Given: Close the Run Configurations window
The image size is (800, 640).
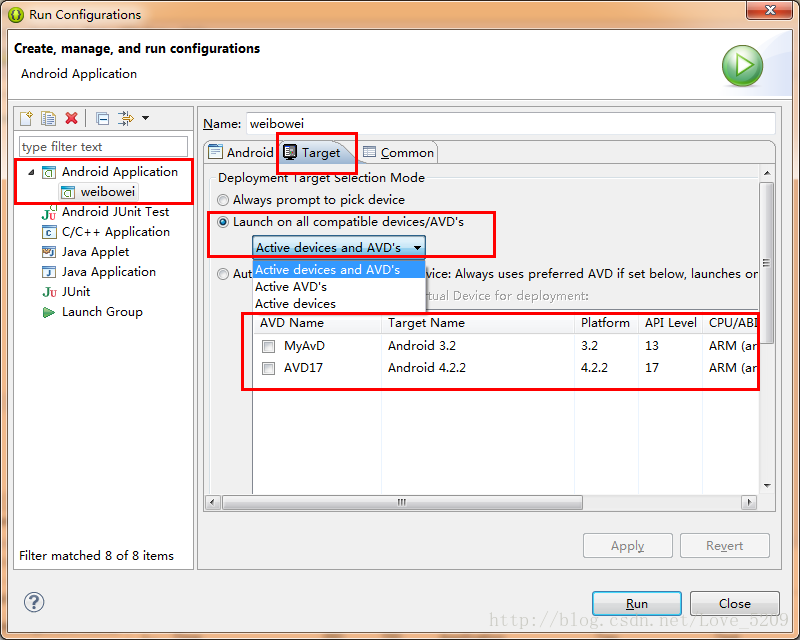Looking at the screenshot, I should click(770, 10).
